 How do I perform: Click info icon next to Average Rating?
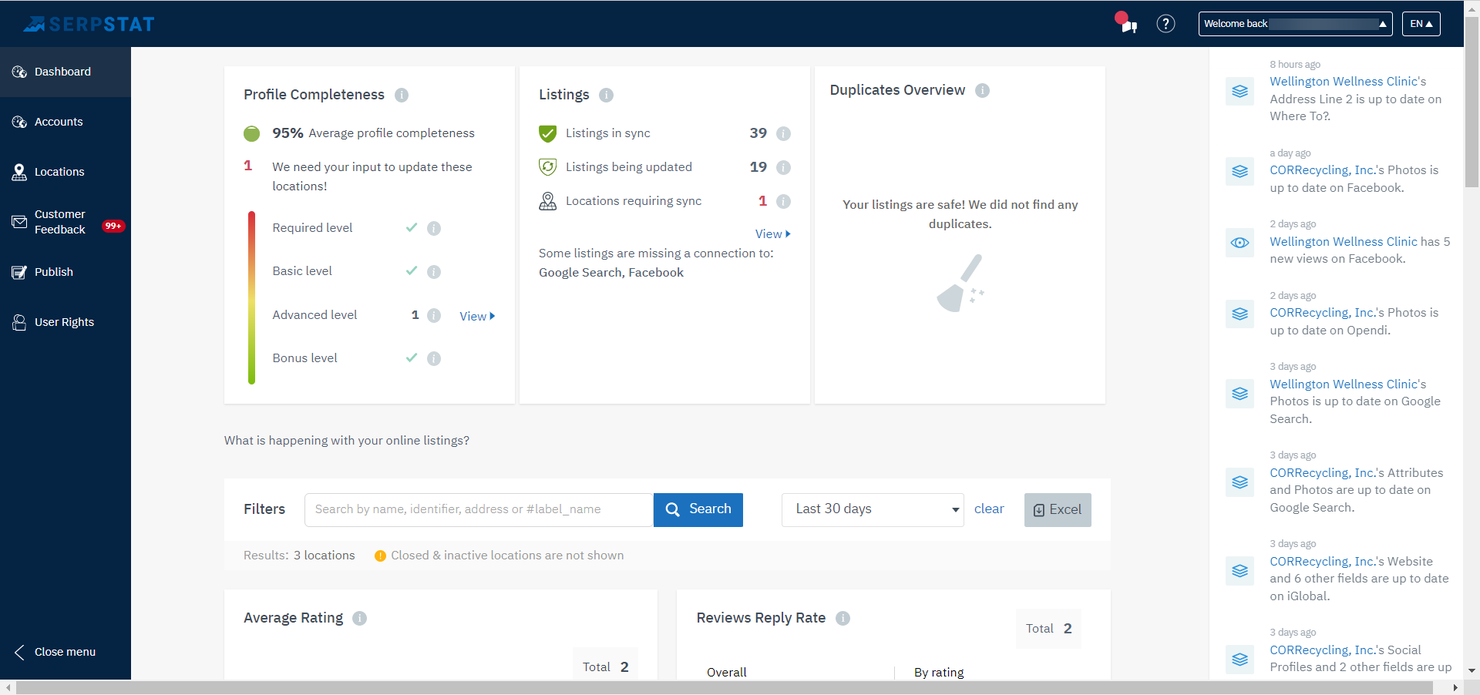pyautogui.click(x=360, y=618)
